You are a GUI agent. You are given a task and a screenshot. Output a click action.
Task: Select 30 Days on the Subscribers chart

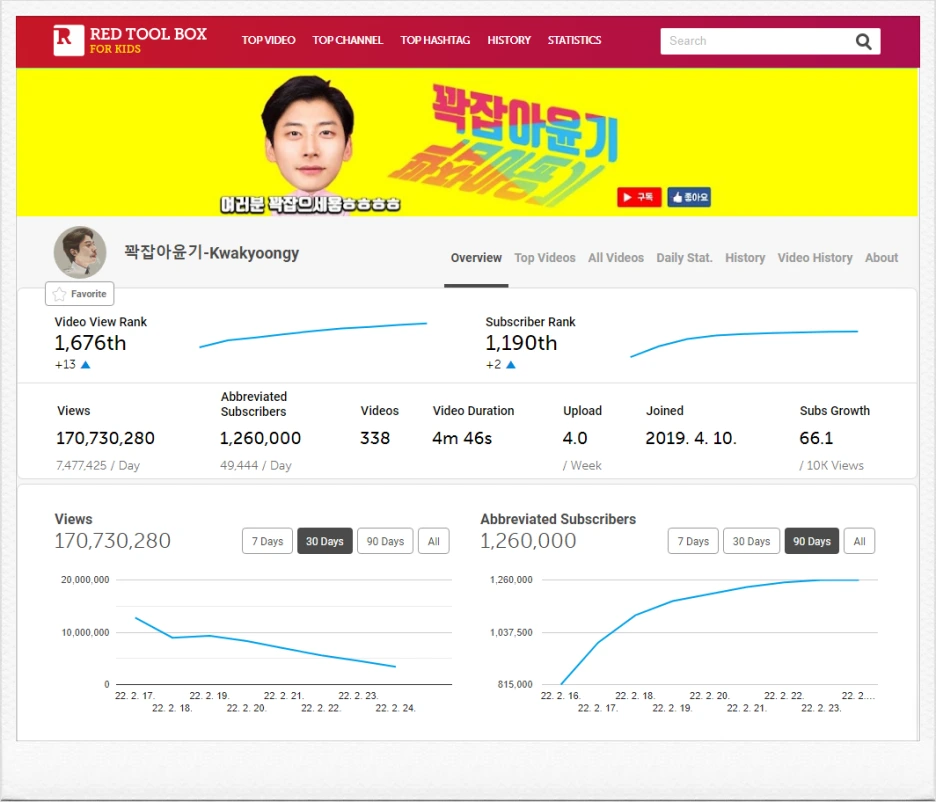coord(751,541)
